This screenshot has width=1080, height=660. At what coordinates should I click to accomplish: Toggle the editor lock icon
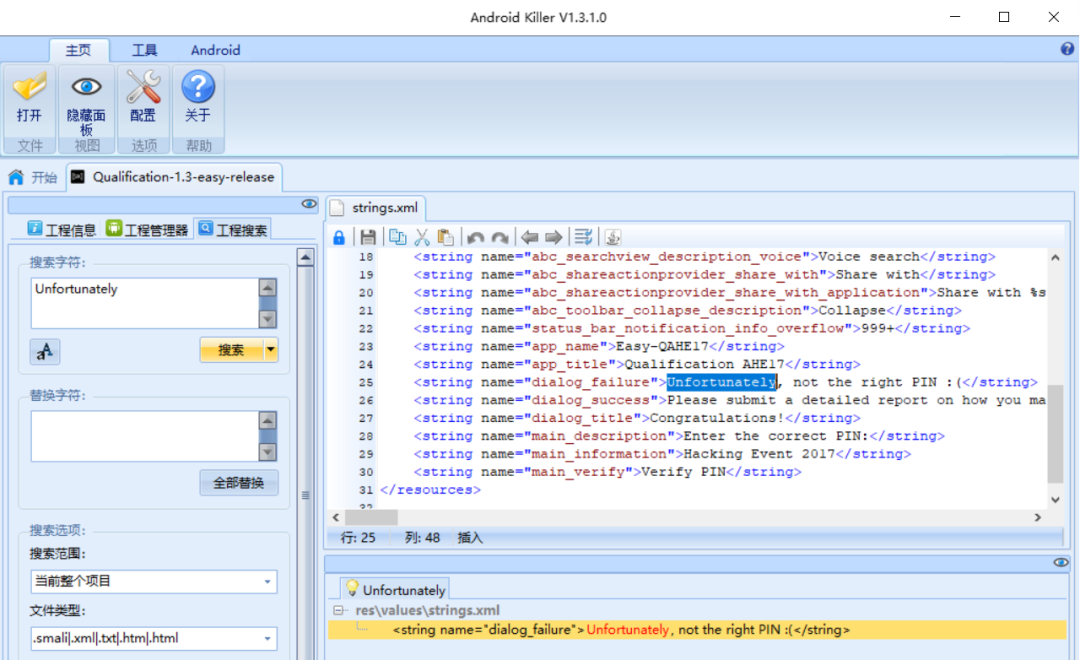339,238
